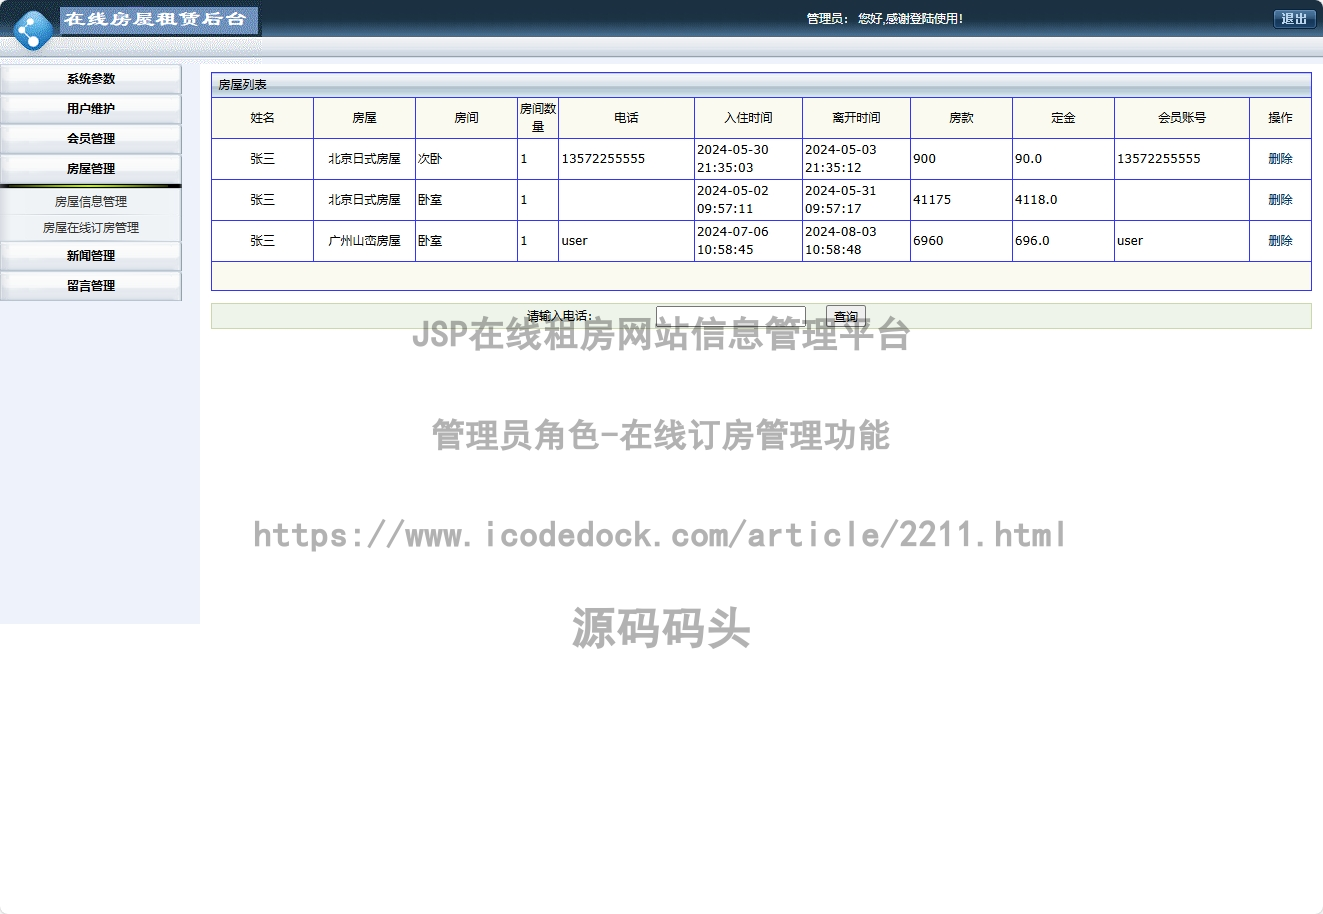This screenshot has height=914, width=1323.
Task: Open the 用户维护 menu
Action: click(91, 109)
